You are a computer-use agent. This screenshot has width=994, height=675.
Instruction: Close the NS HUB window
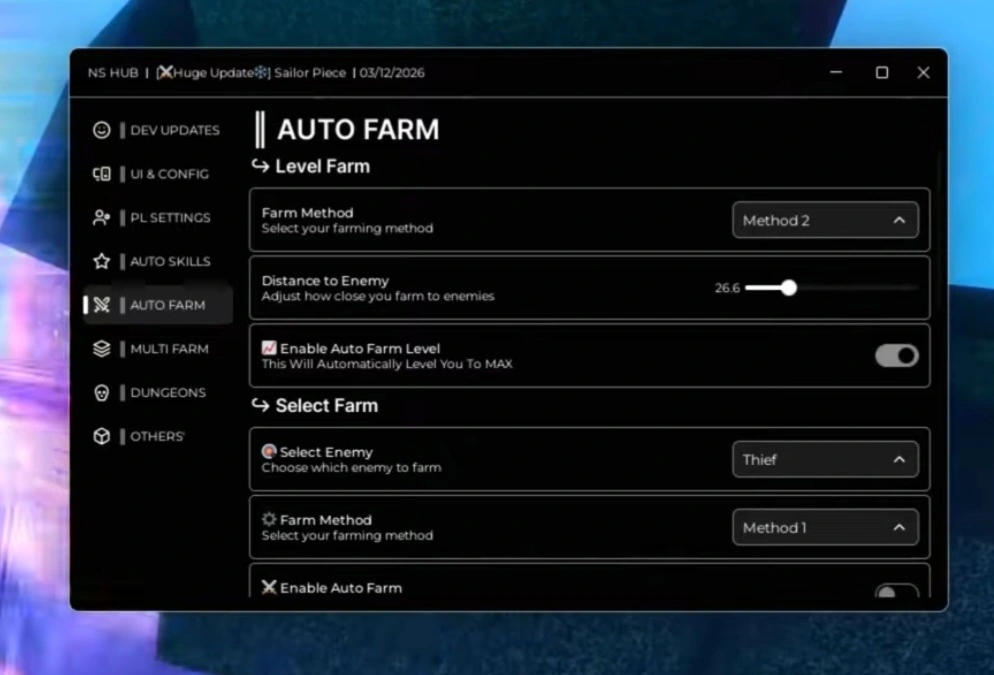tap(924, 72)
